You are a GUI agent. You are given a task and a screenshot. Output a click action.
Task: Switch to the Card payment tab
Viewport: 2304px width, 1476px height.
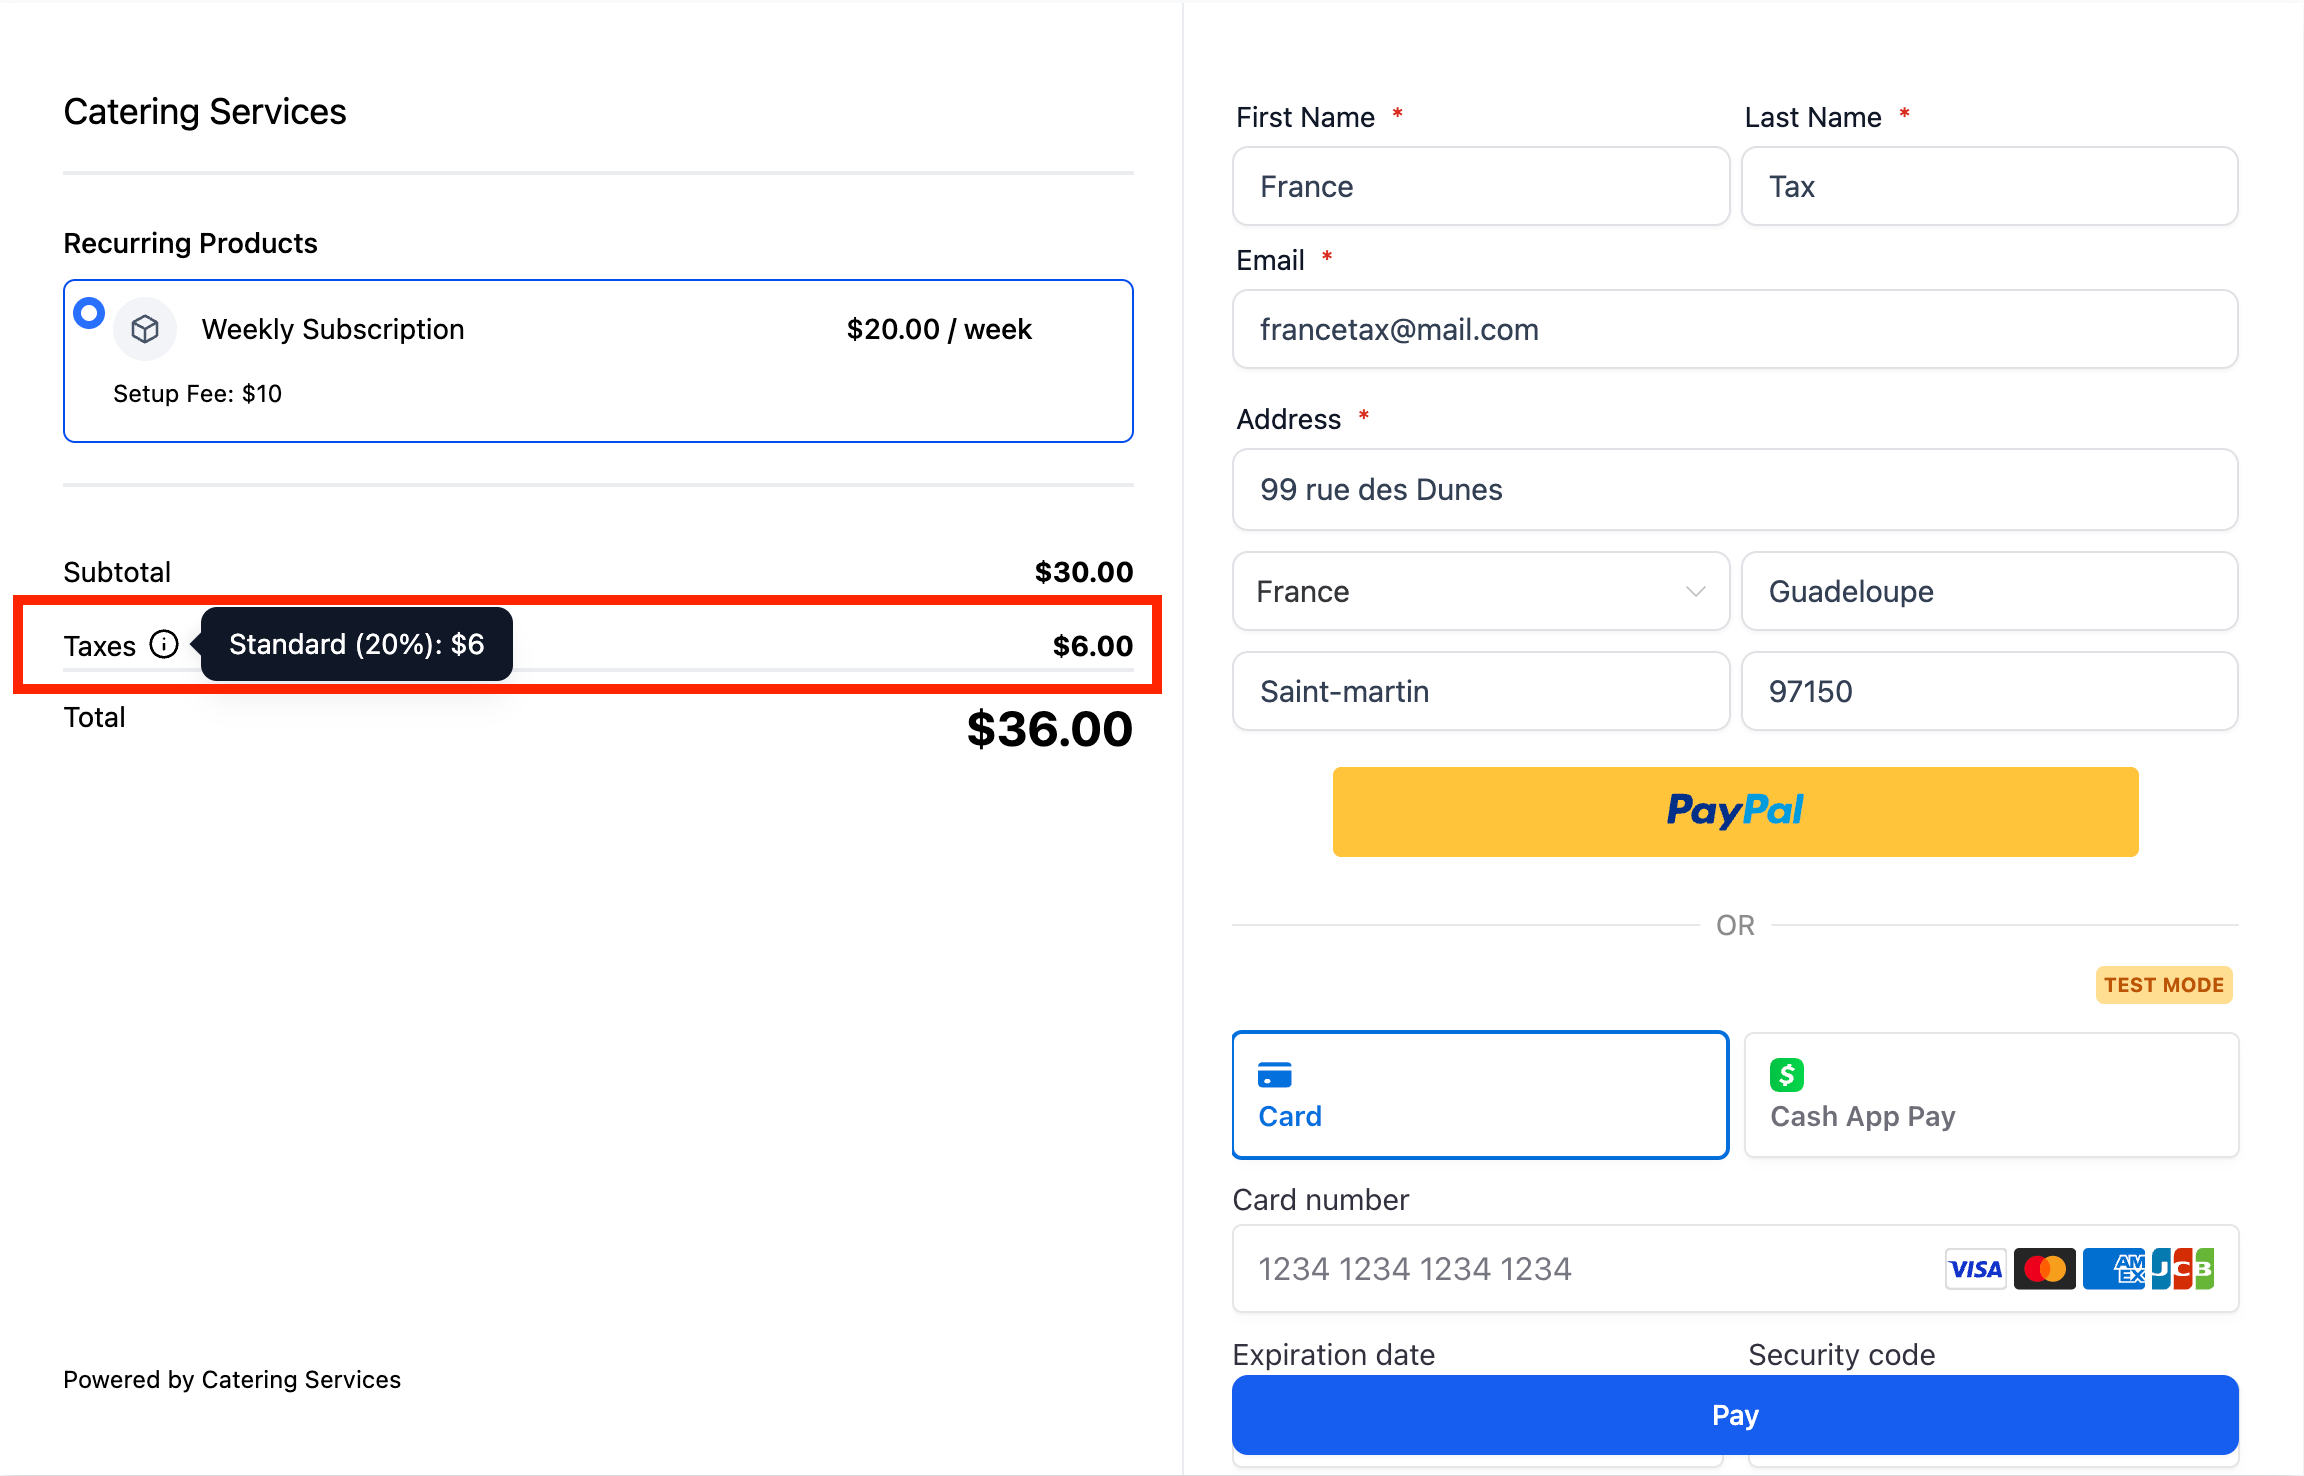(x=1480, y=1095)
